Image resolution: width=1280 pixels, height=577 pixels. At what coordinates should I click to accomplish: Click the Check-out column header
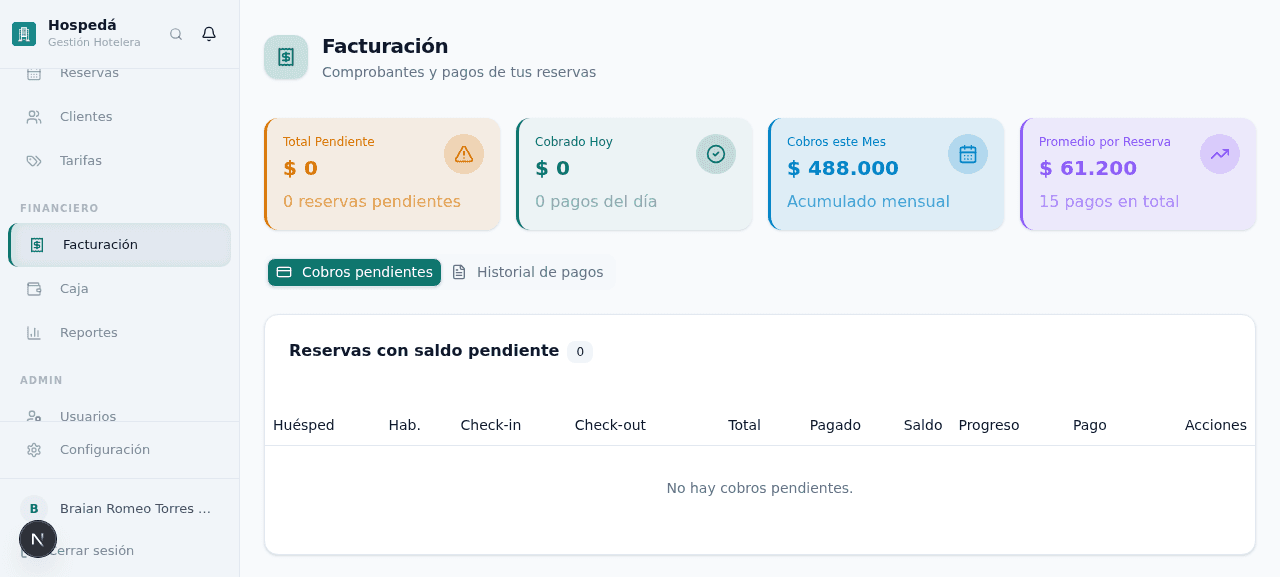[x=610, y=425]
